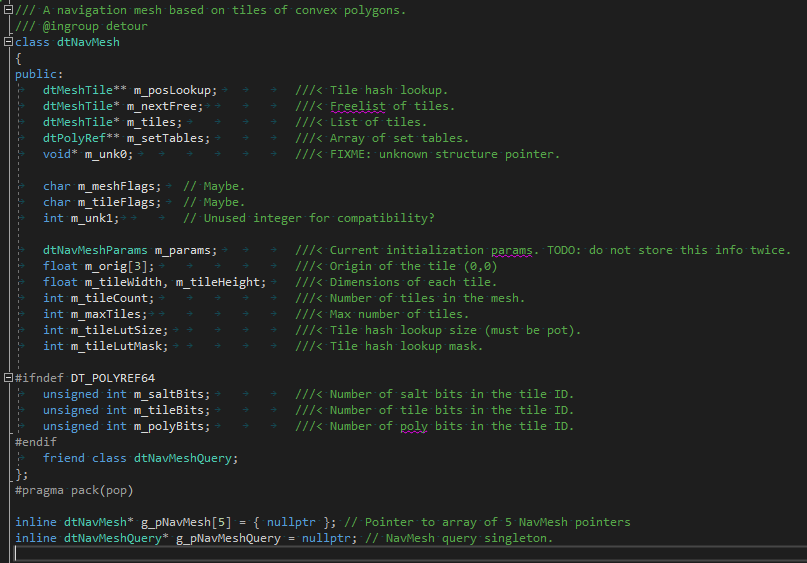Viewport: 807px width, 563px height.
Task: Collapse the dtNavMesh class block
Action: click(x=8, y=42)
